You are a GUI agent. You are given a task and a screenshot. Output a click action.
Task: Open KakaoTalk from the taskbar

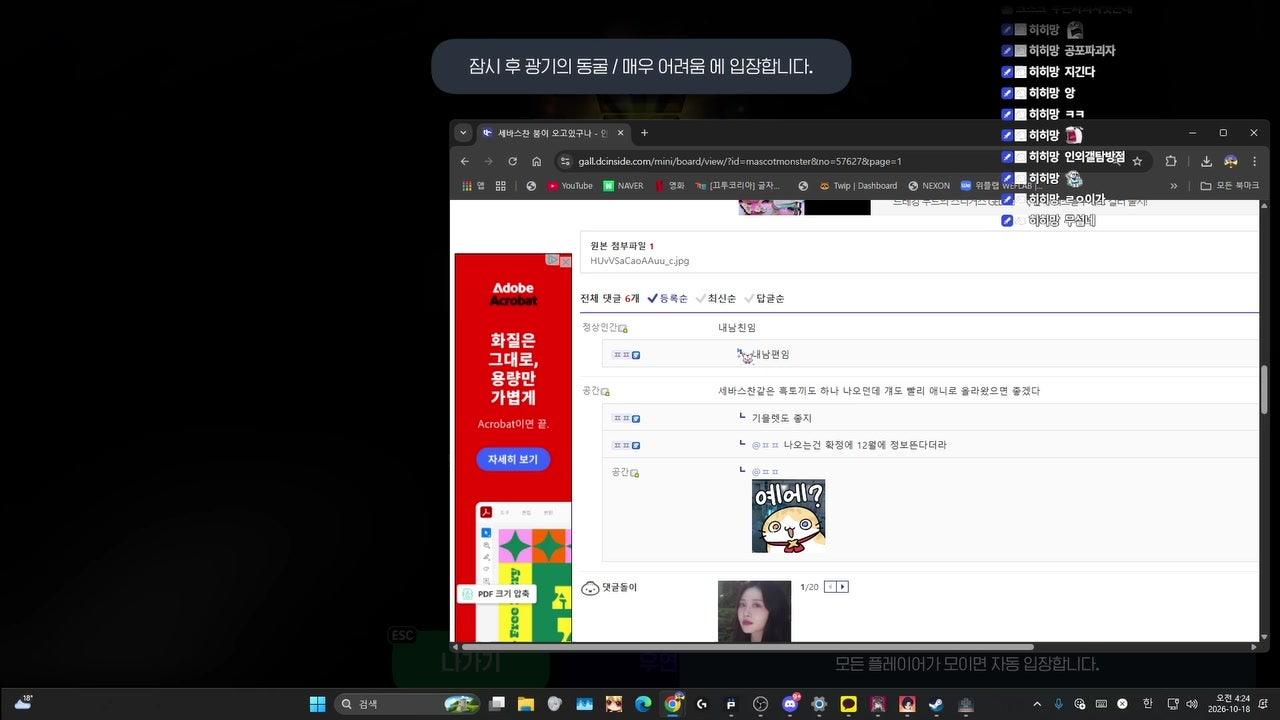pos(848,704)
